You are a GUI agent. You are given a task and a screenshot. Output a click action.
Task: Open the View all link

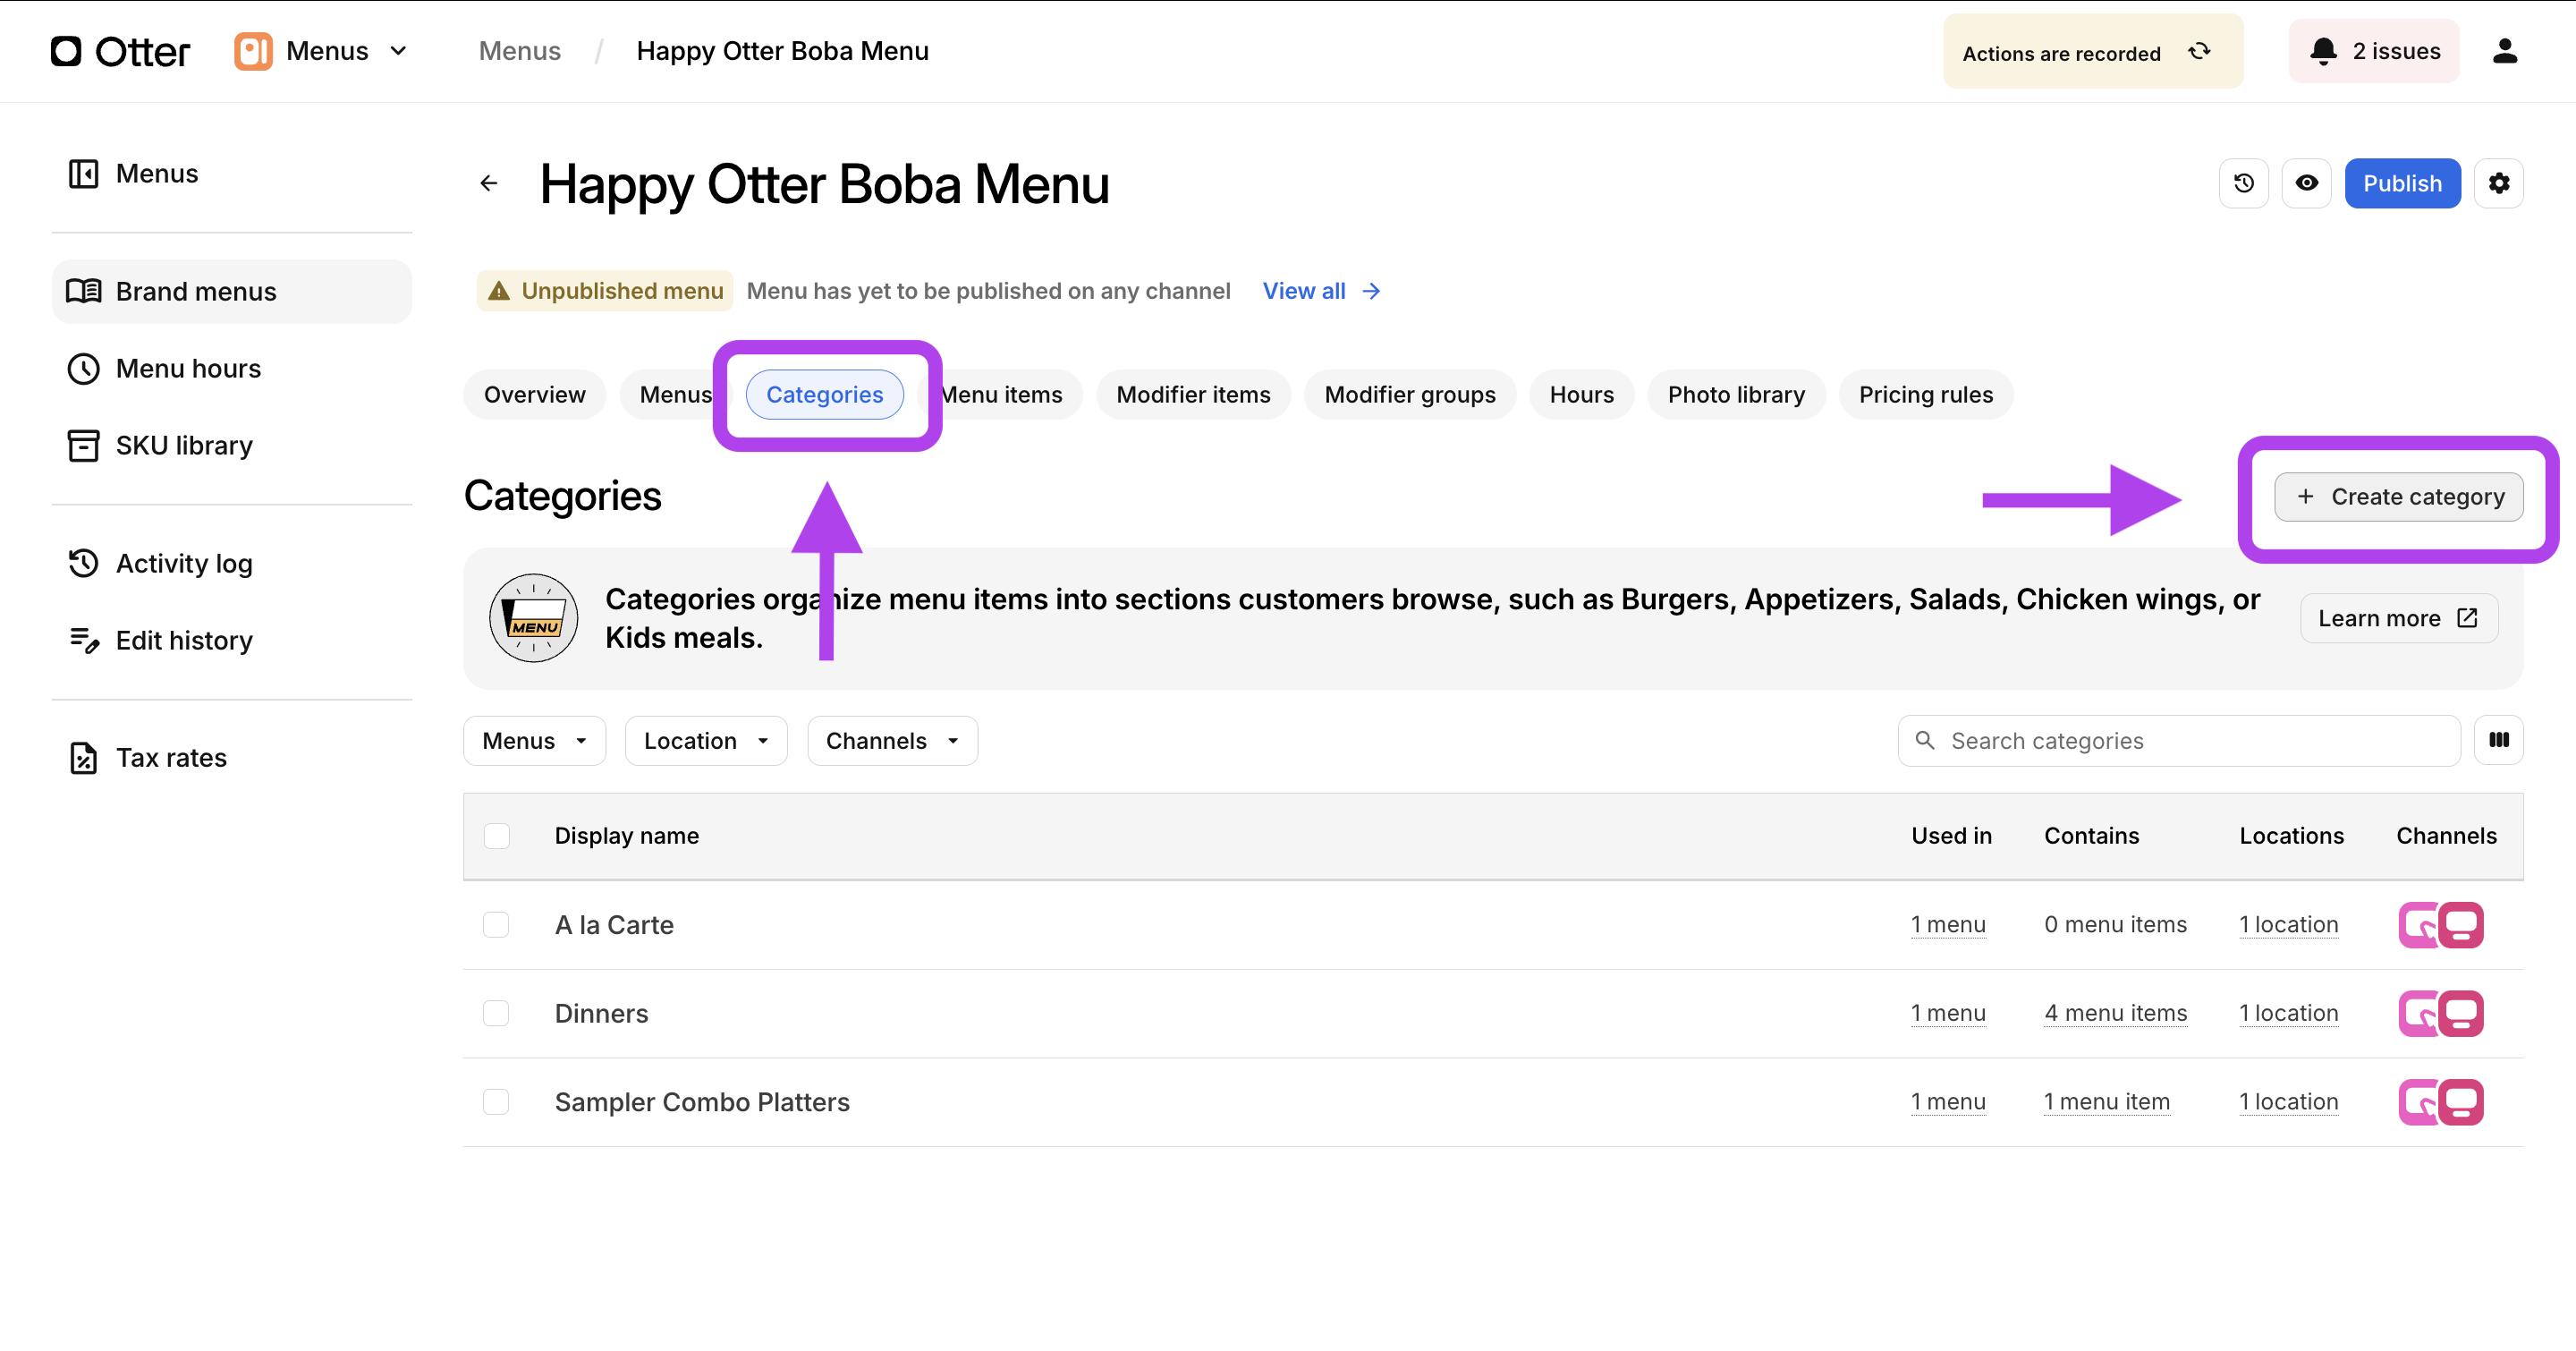tap(1322, 291)
